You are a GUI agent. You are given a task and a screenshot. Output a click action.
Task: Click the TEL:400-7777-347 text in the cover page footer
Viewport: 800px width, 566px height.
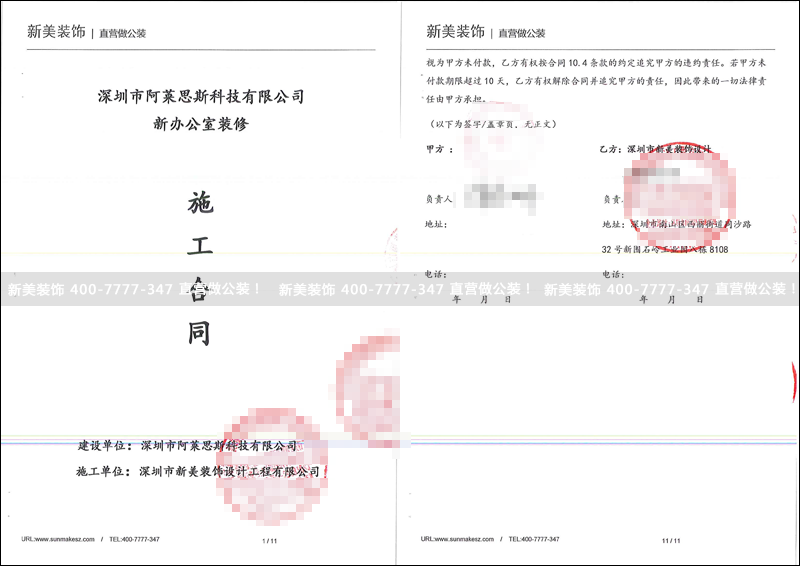[134, 539]
